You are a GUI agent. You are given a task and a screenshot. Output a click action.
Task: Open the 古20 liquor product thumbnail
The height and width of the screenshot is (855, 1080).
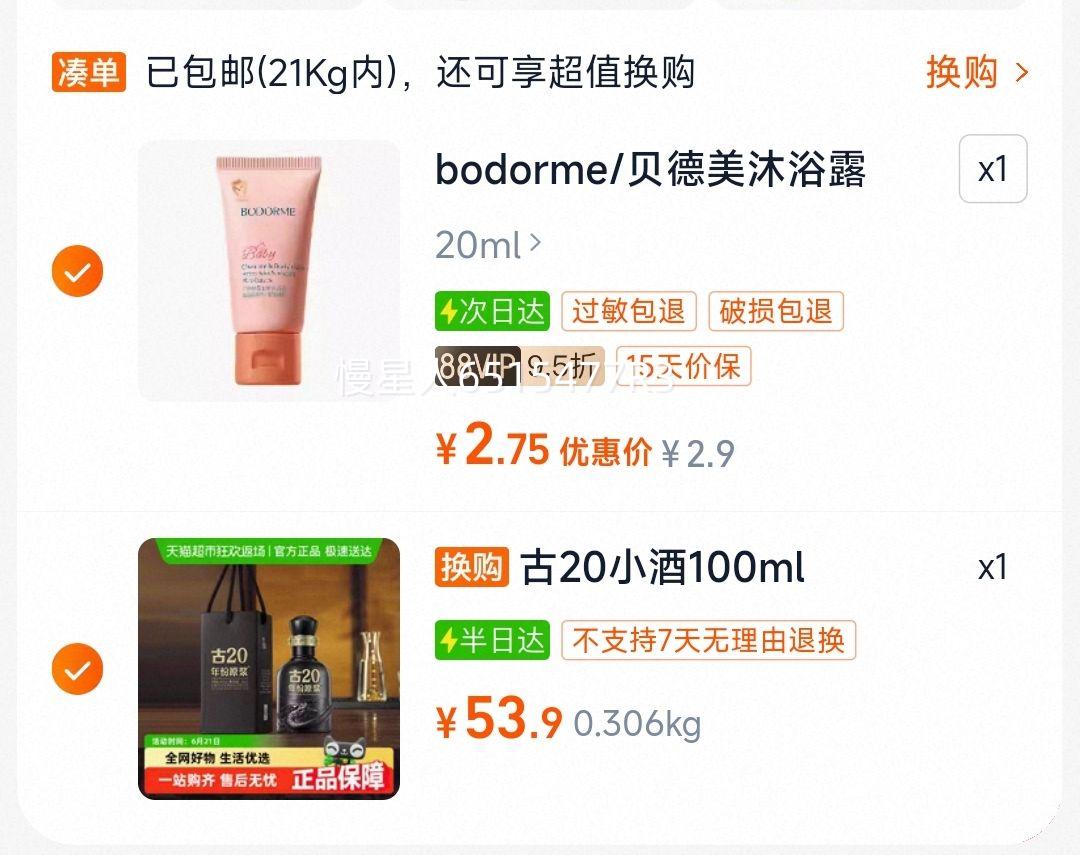269,668
